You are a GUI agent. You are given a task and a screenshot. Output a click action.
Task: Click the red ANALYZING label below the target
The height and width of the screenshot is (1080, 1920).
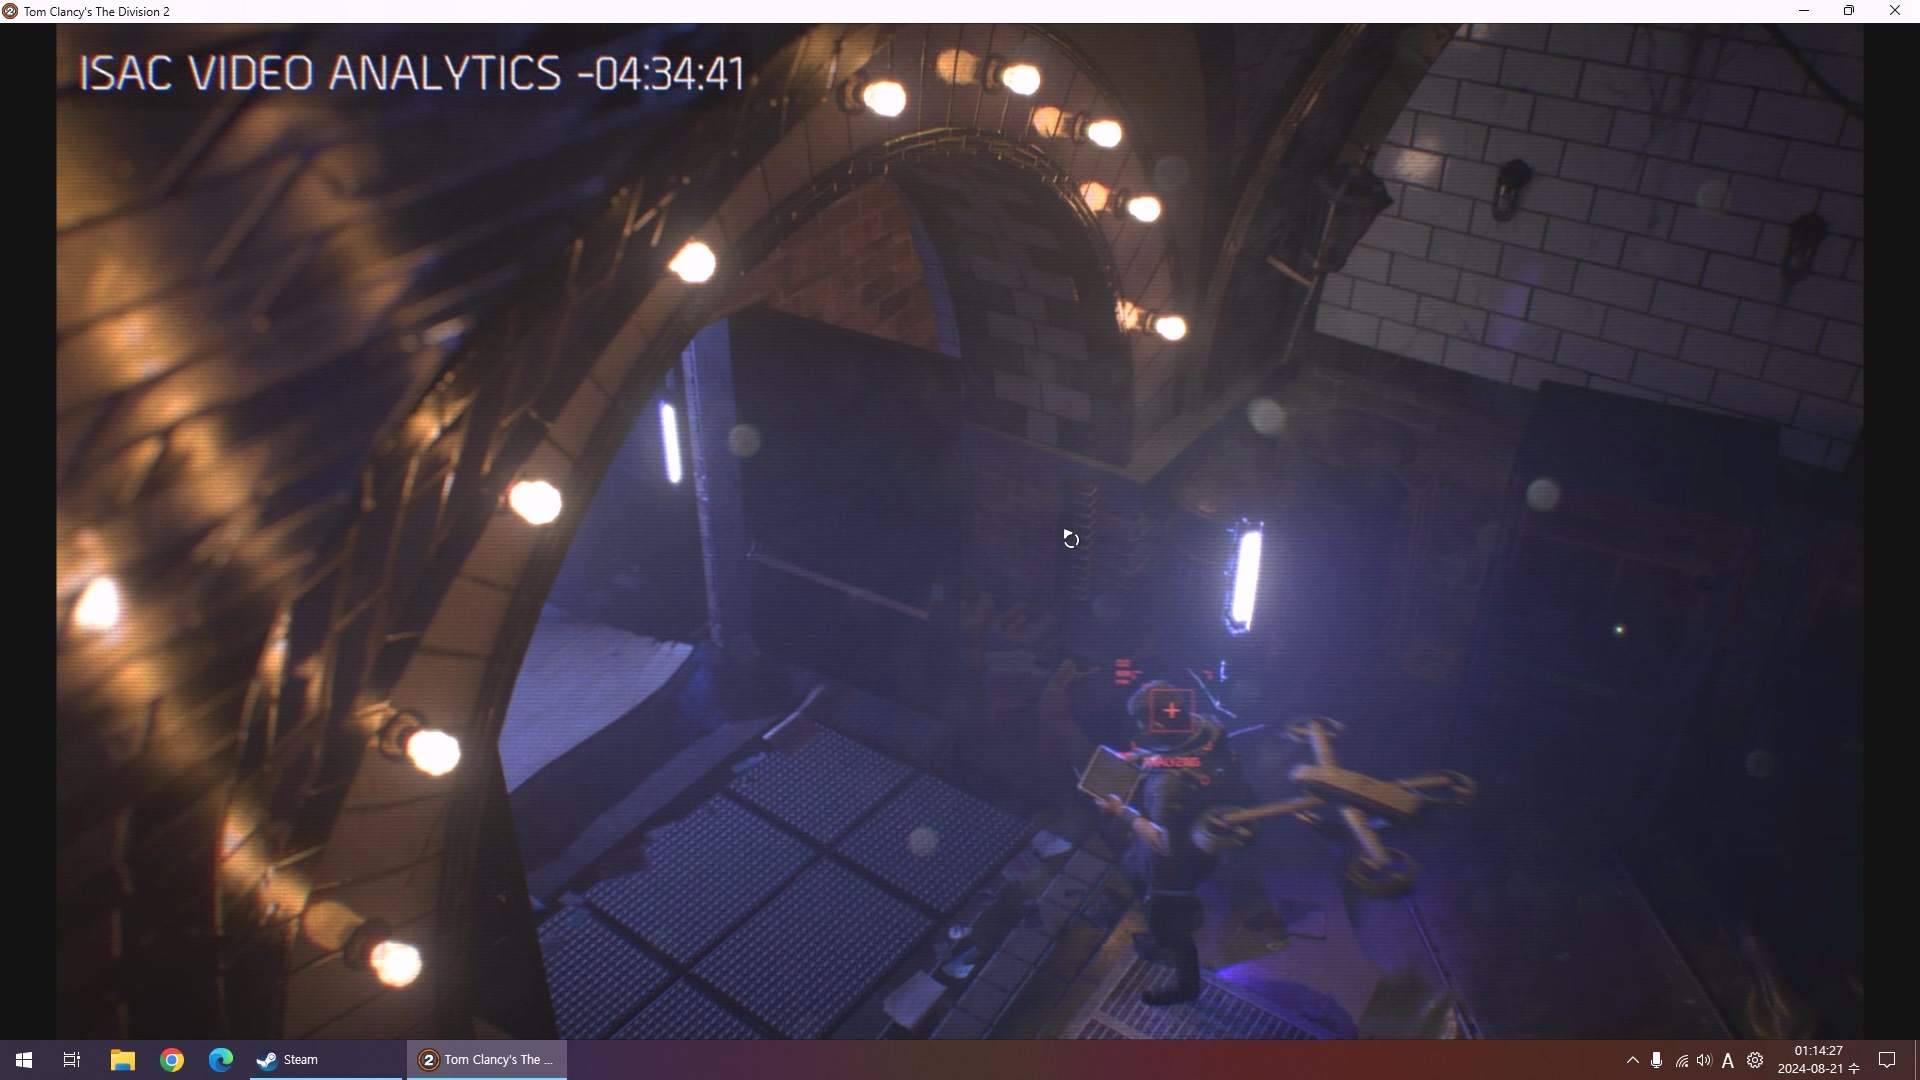coord(1172,763)
